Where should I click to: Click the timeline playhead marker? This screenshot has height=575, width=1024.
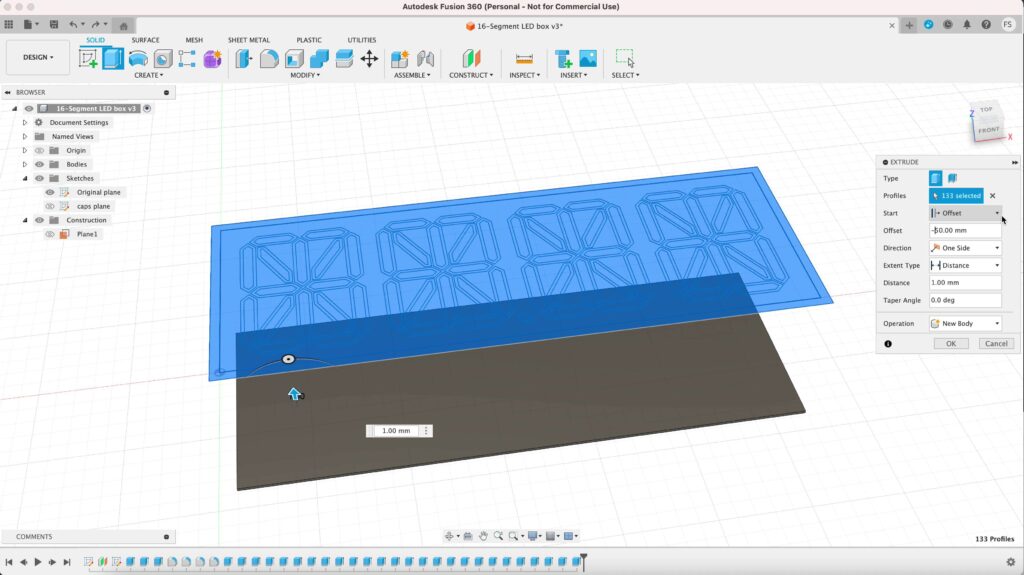[x=584, y=558]
